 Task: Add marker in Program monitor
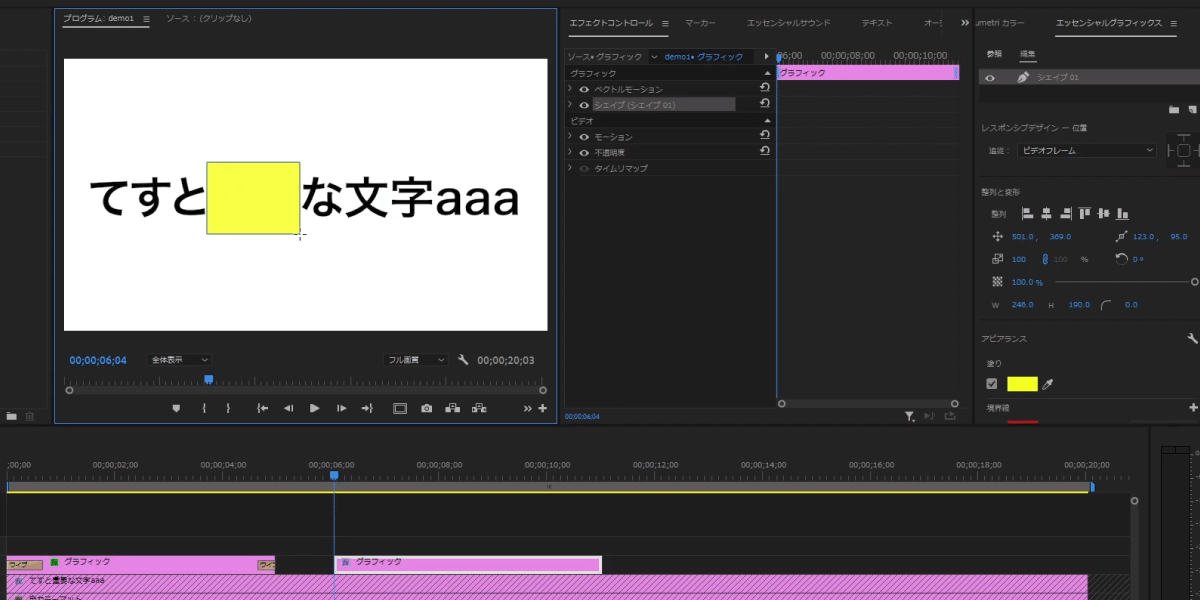coord(176,408)
